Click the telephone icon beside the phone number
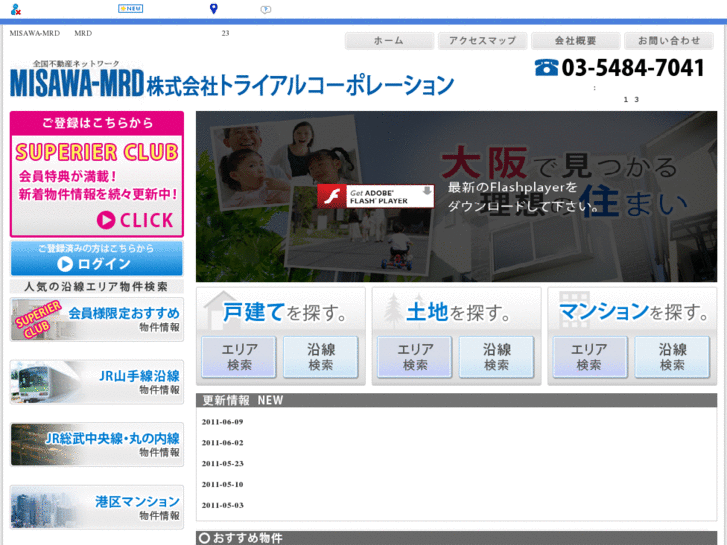Image resolution: width=727 pixels, height=545 pixels. coord(546,67)
